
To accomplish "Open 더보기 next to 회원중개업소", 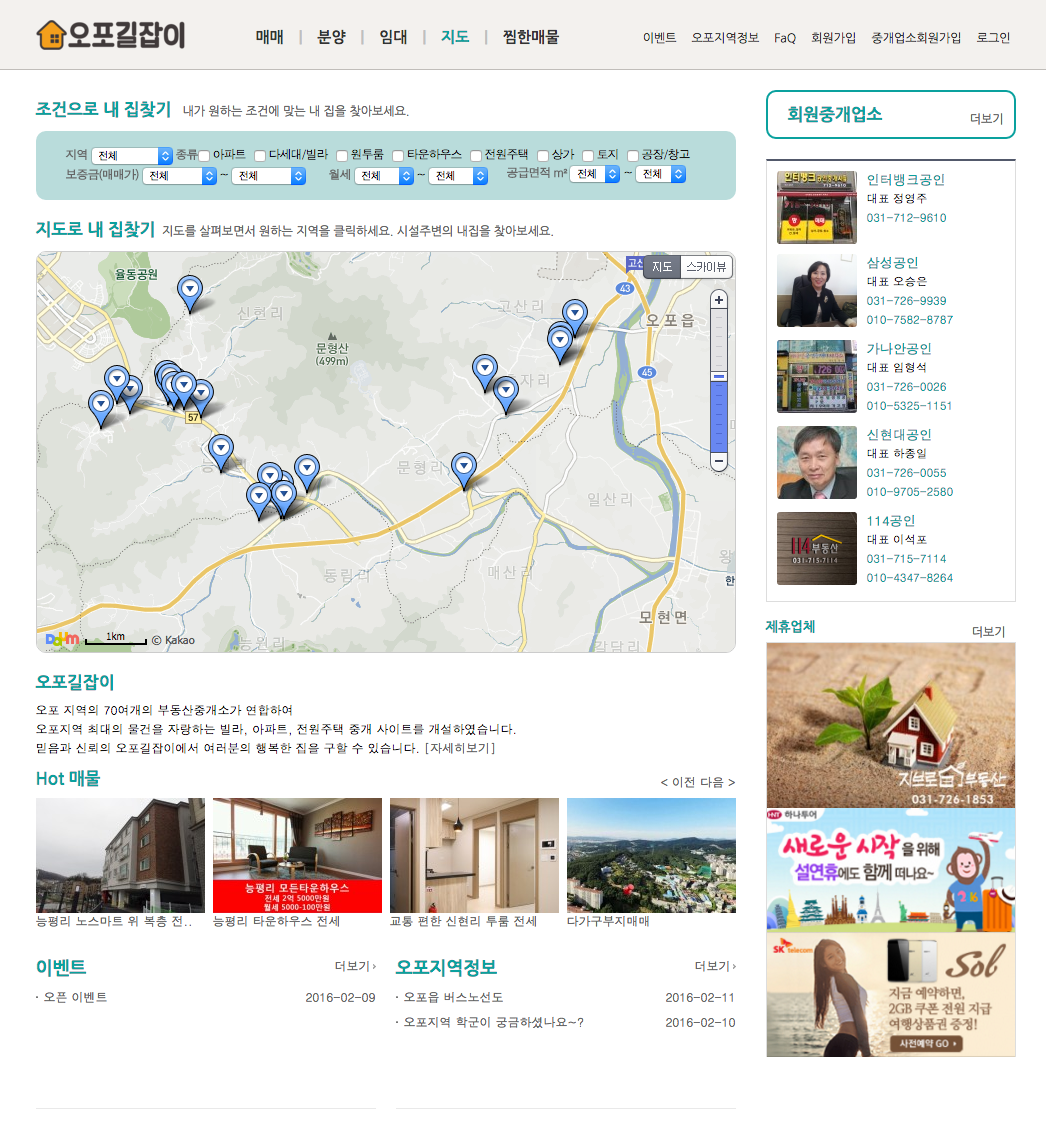I will click(986, 119).
